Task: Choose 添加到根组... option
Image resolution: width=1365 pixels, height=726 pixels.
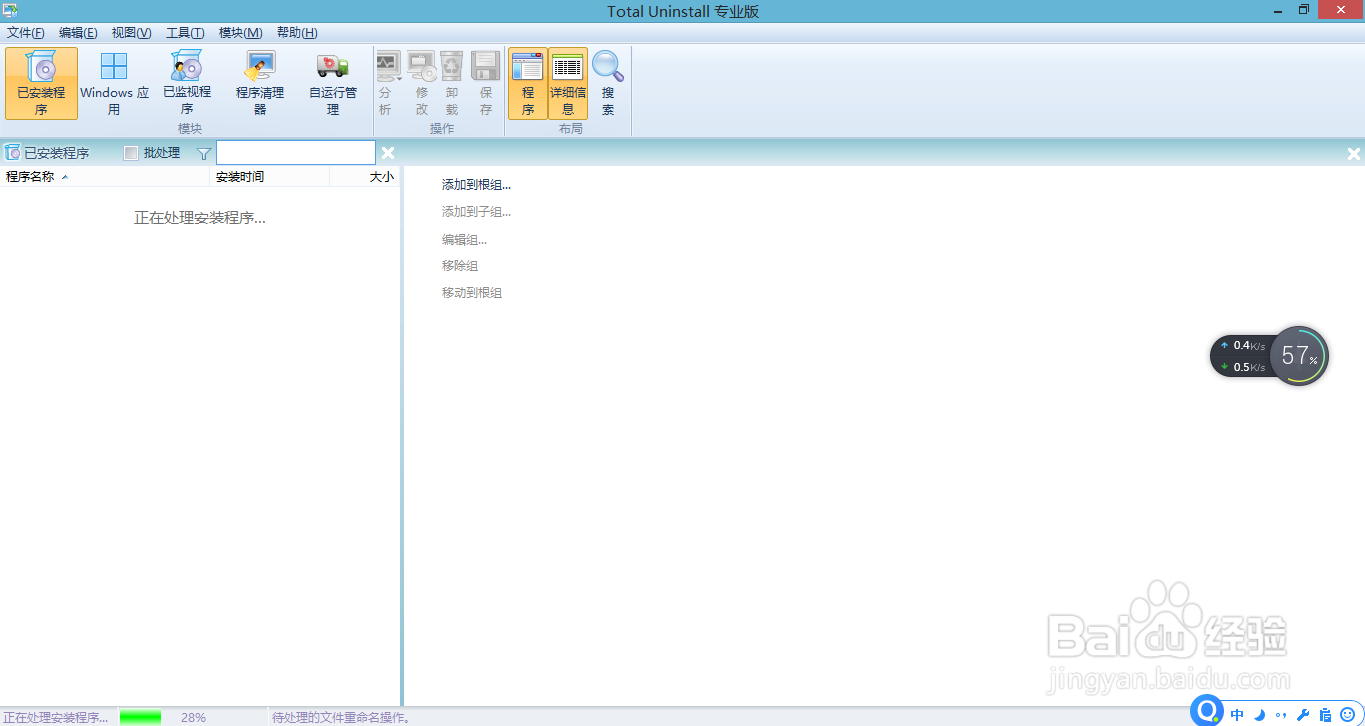Action: [477, 185]
